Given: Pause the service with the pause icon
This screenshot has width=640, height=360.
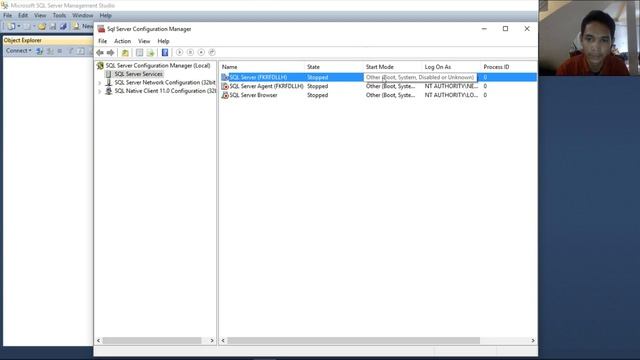Looking at the screenshot, I should pos(190,52).
